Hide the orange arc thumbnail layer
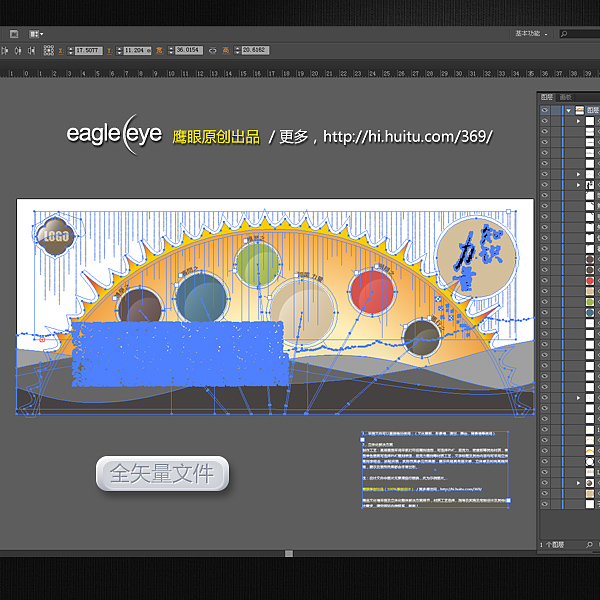The image size is (600, 600). [x=545, y=451]
